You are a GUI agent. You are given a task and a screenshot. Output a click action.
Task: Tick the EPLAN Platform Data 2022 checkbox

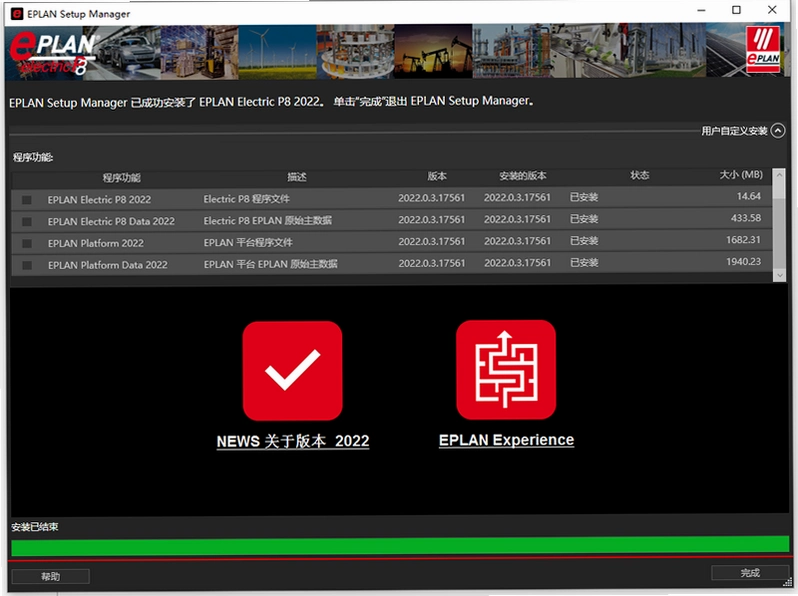pos(26,265)
